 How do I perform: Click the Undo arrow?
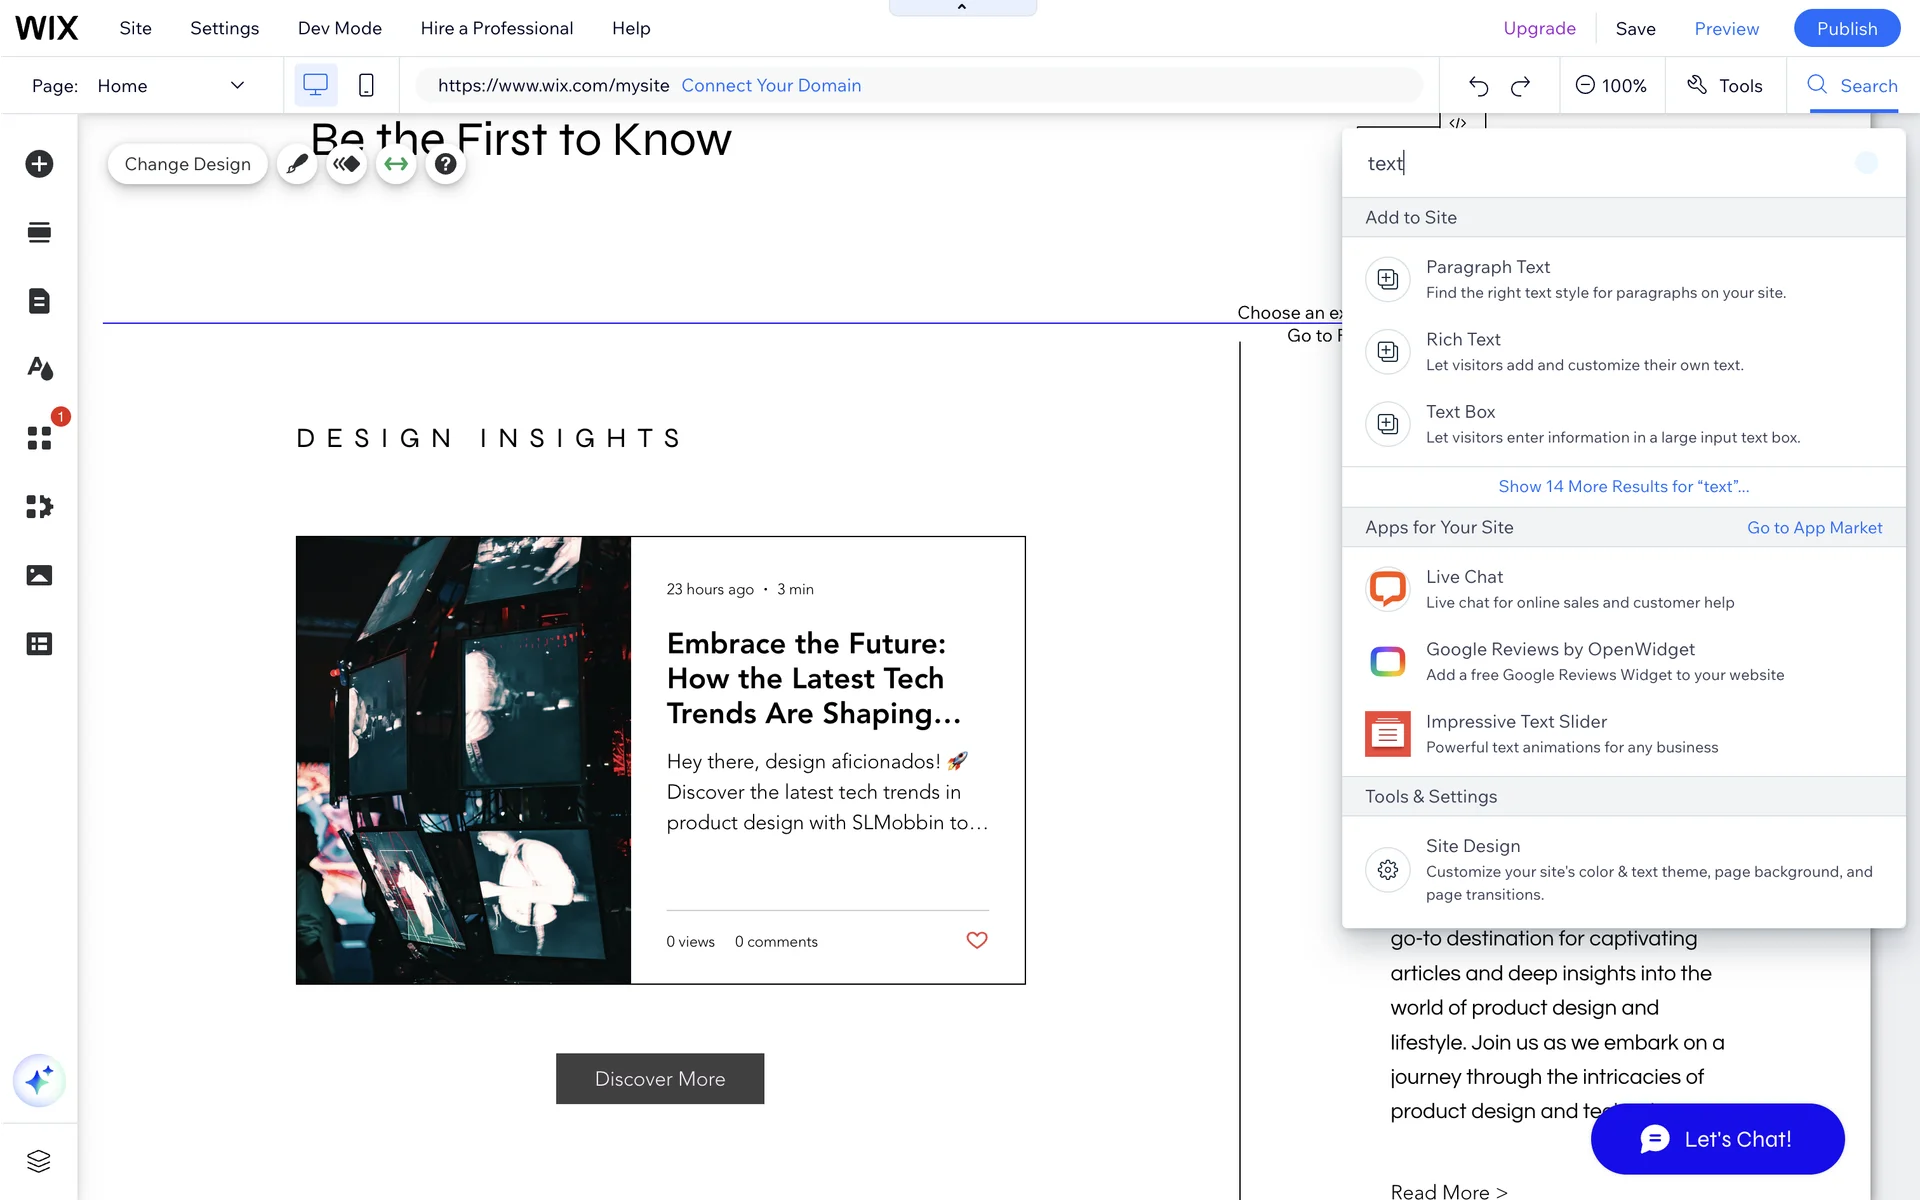[x=1478, y=86]
